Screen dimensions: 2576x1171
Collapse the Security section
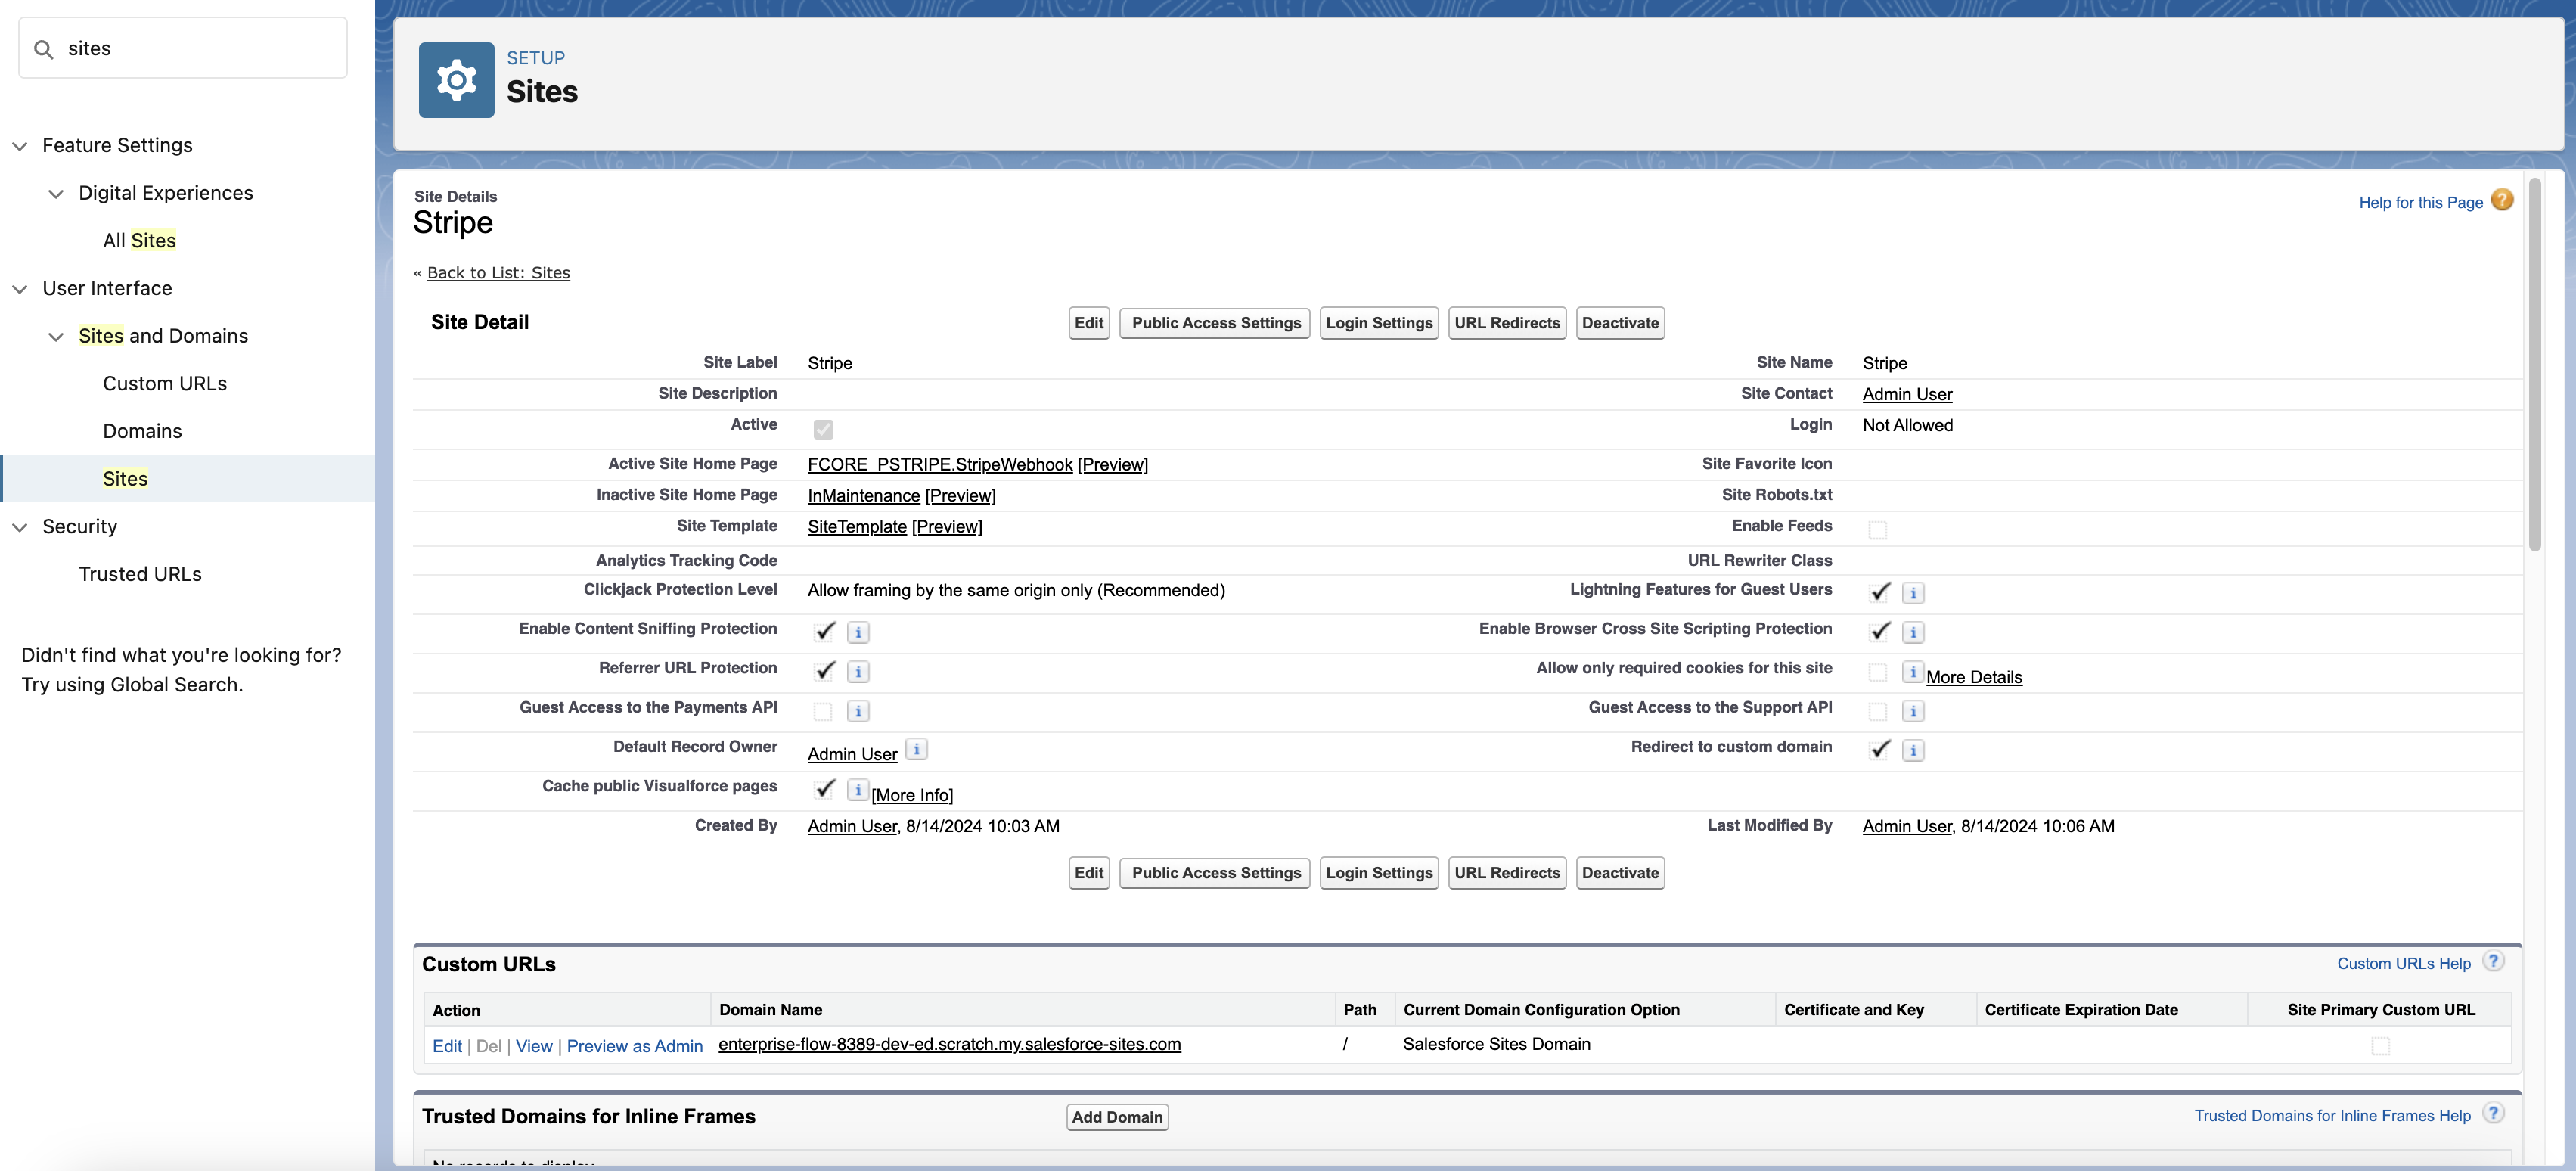[20, 527]
